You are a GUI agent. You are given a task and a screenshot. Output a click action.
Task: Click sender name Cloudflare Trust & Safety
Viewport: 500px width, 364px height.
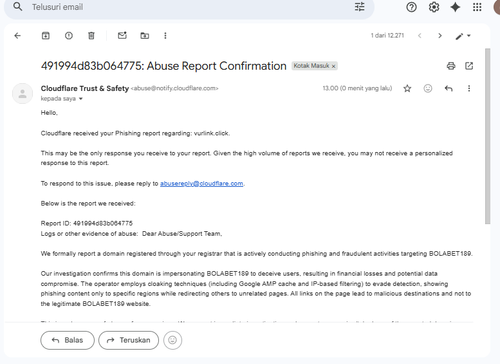pyautogui.click(x=85, y=88)
